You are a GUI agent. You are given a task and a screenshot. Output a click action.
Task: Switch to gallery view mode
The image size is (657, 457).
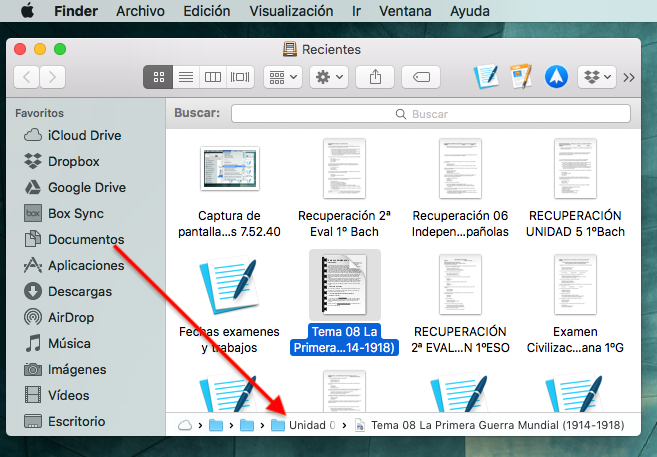tap(240, 77)
